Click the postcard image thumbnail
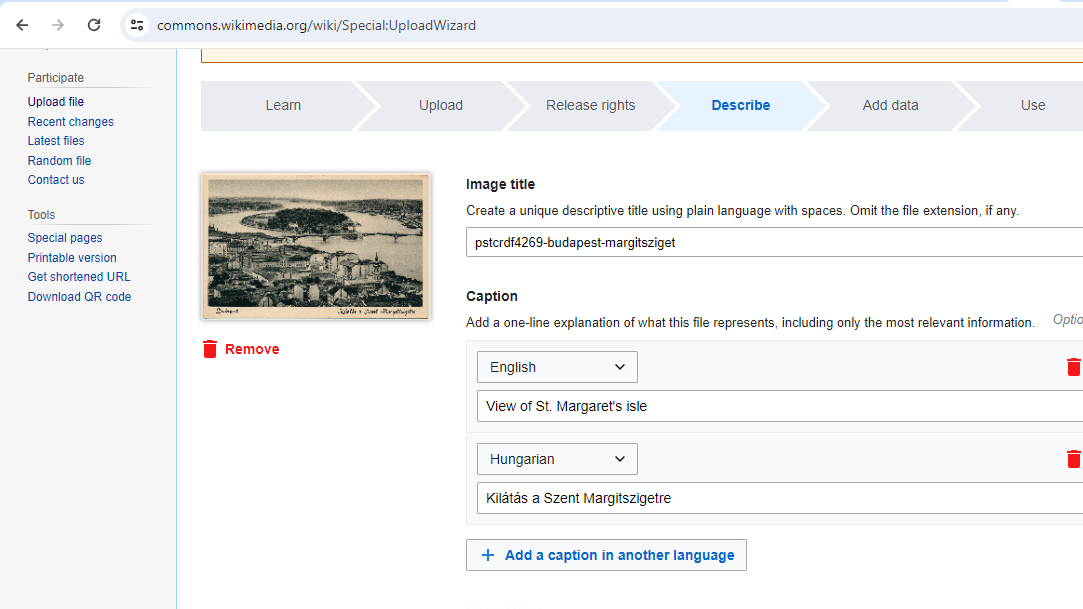 (x=316, y=246)
